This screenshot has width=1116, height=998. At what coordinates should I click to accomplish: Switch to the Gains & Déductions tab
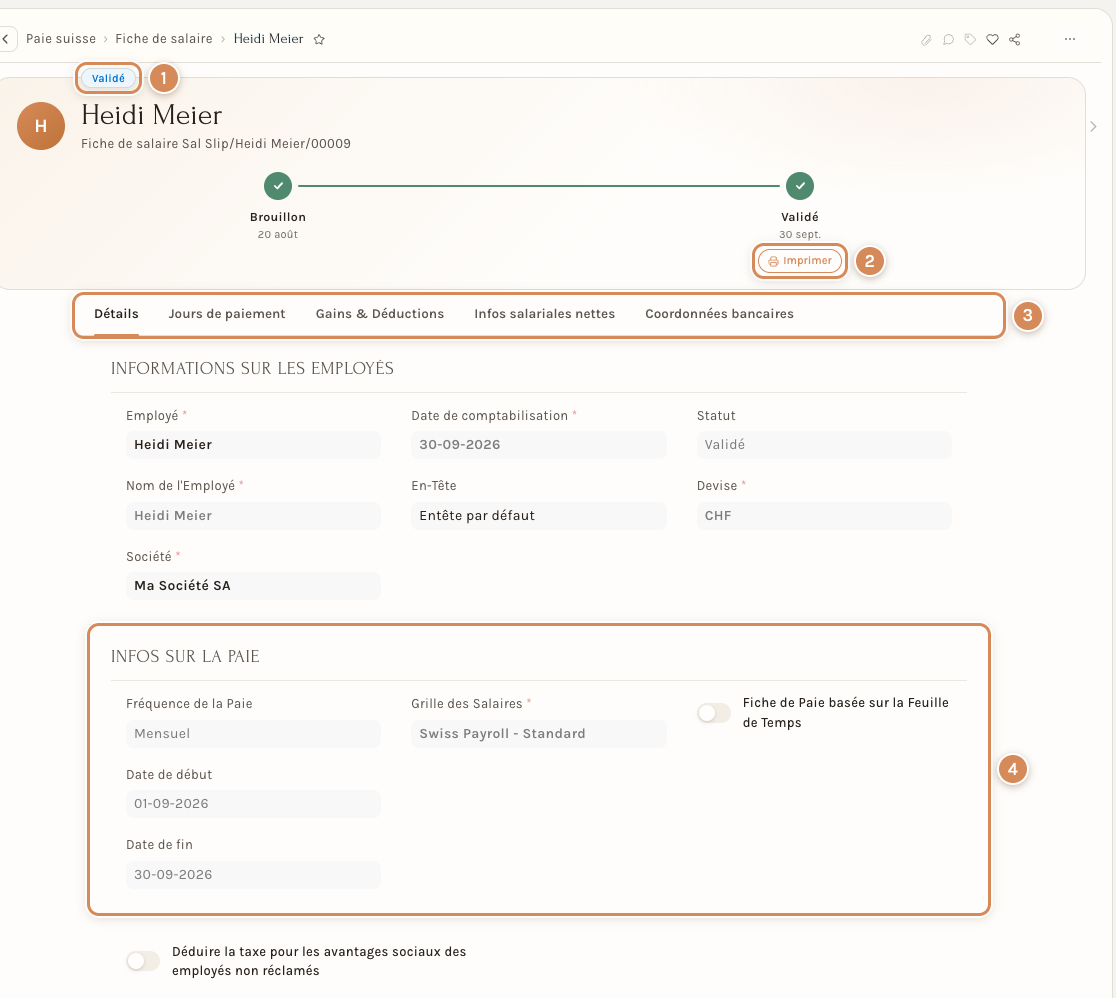380,314
